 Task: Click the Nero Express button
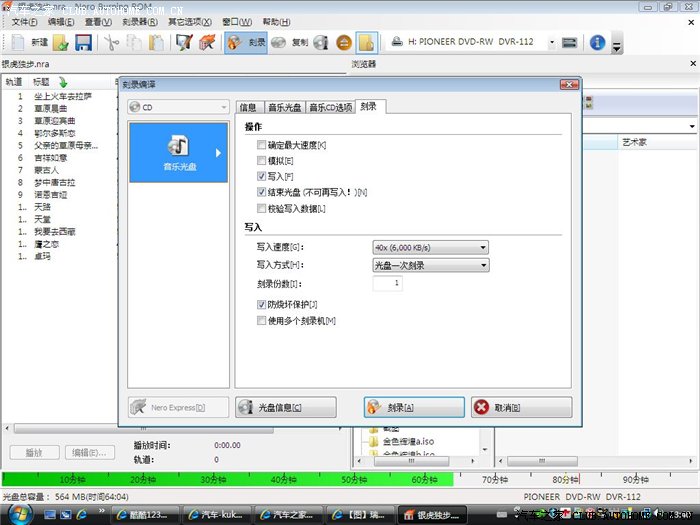coord(178,408)
